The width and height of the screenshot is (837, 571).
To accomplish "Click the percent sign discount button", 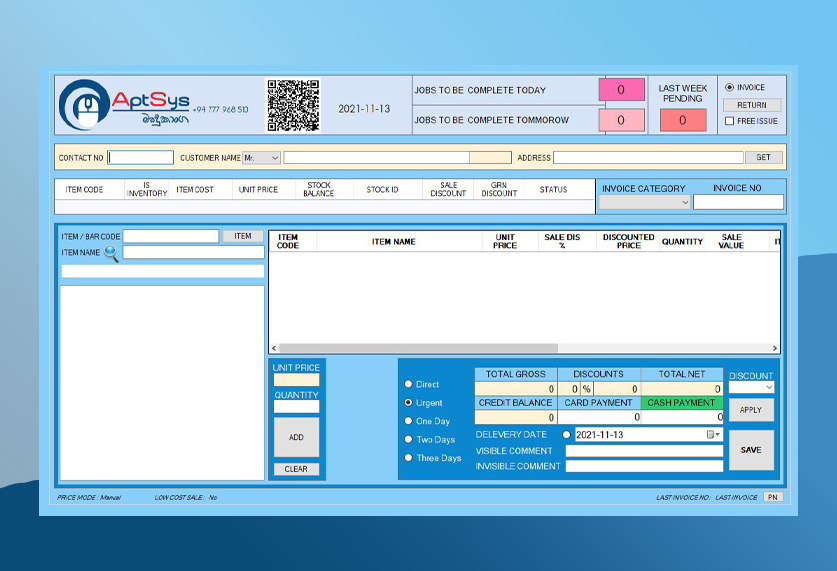I will (x=587, y=389).
